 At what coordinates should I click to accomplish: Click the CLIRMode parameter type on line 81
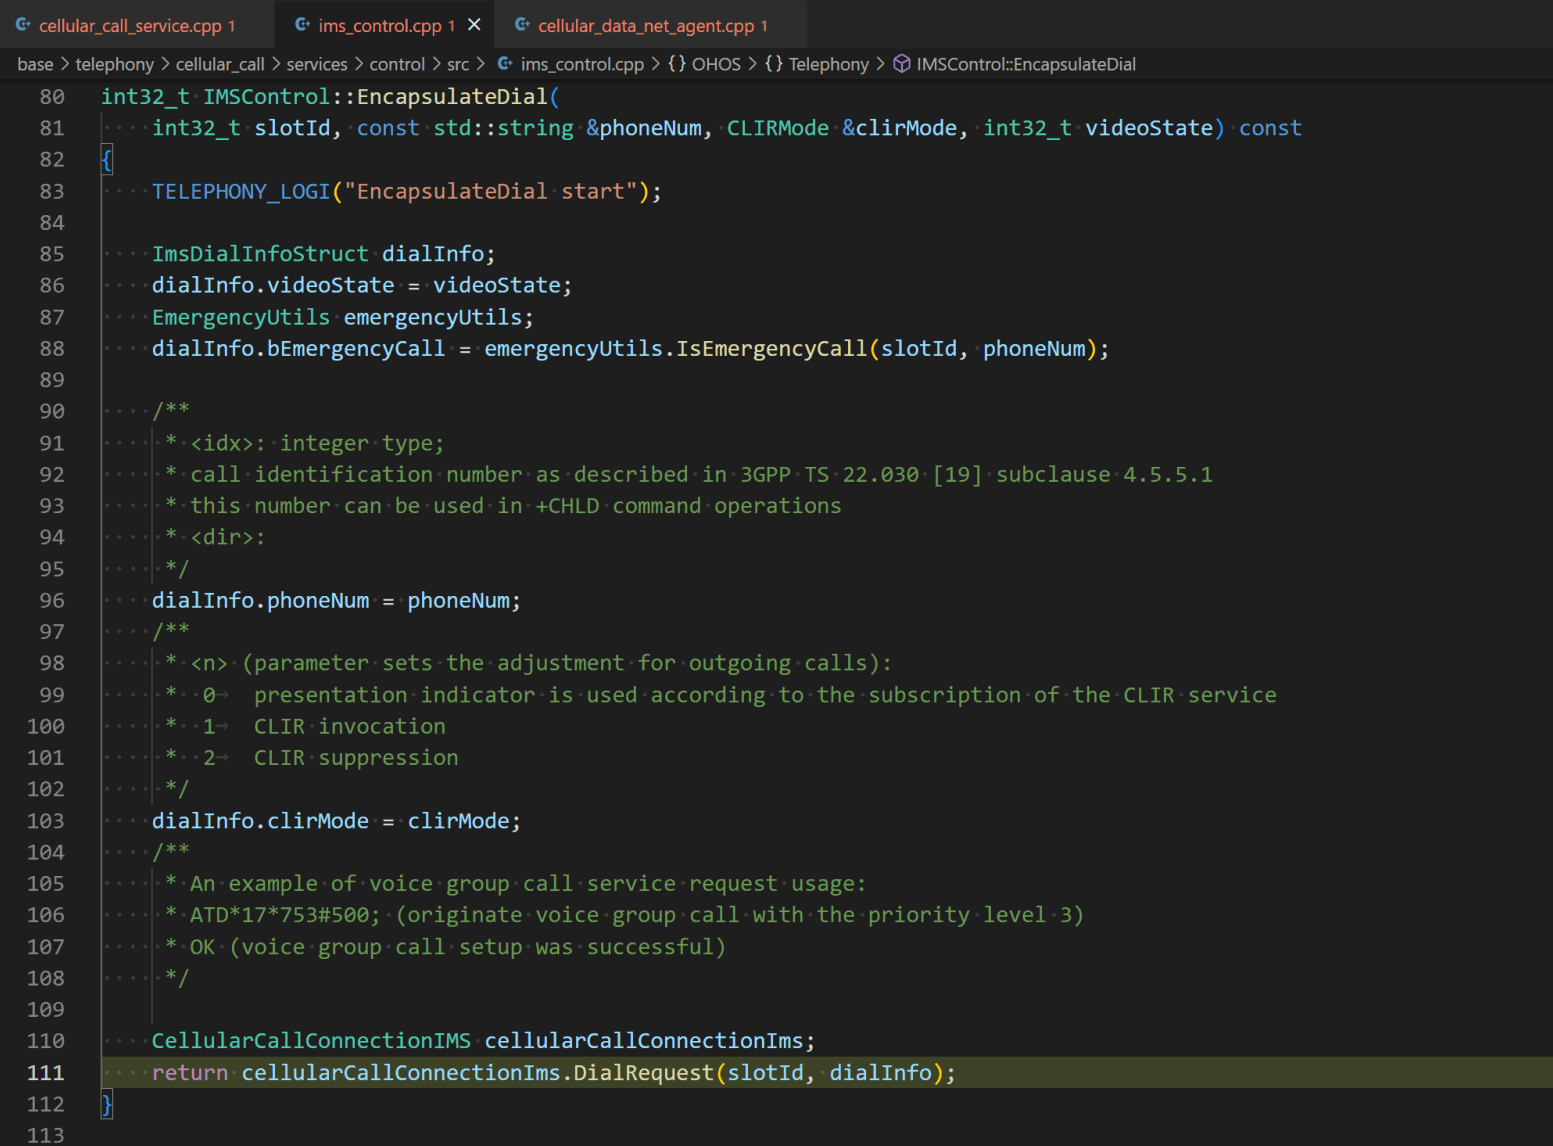point(777,128)
